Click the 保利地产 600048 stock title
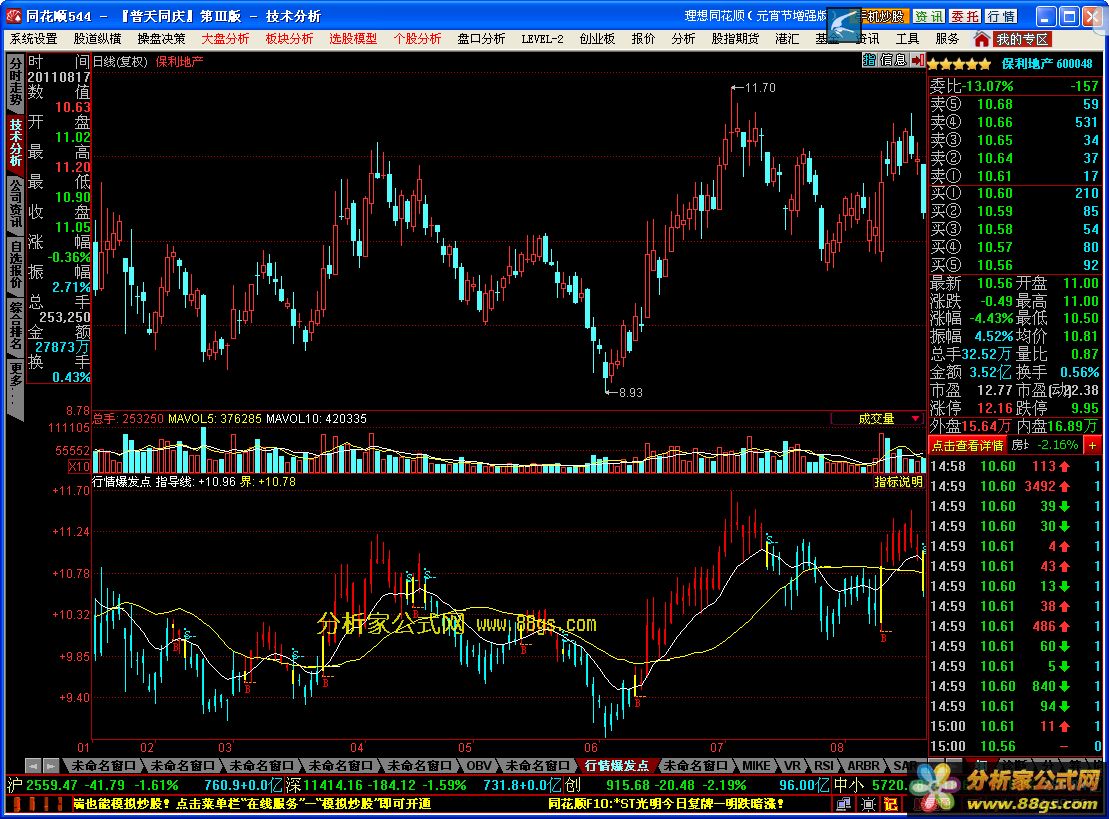This screenshot has height=819, width=1109. click(x=1047, y=64)
